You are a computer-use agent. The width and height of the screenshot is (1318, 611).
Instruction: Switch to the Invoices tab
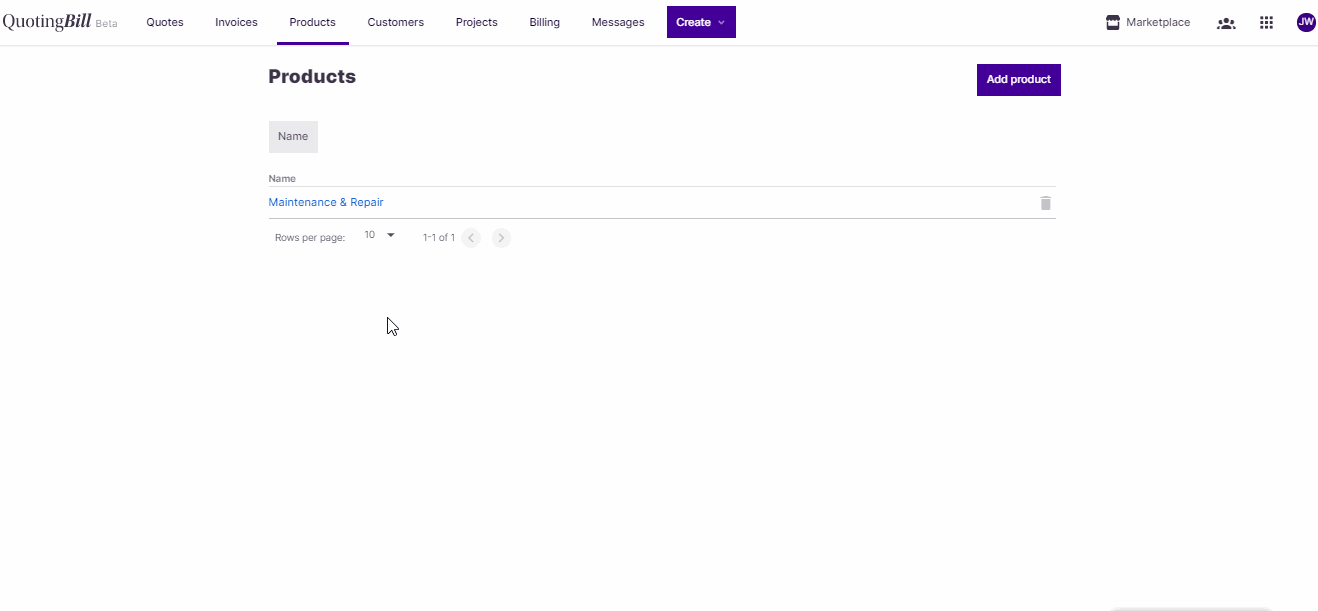[236, 22]
